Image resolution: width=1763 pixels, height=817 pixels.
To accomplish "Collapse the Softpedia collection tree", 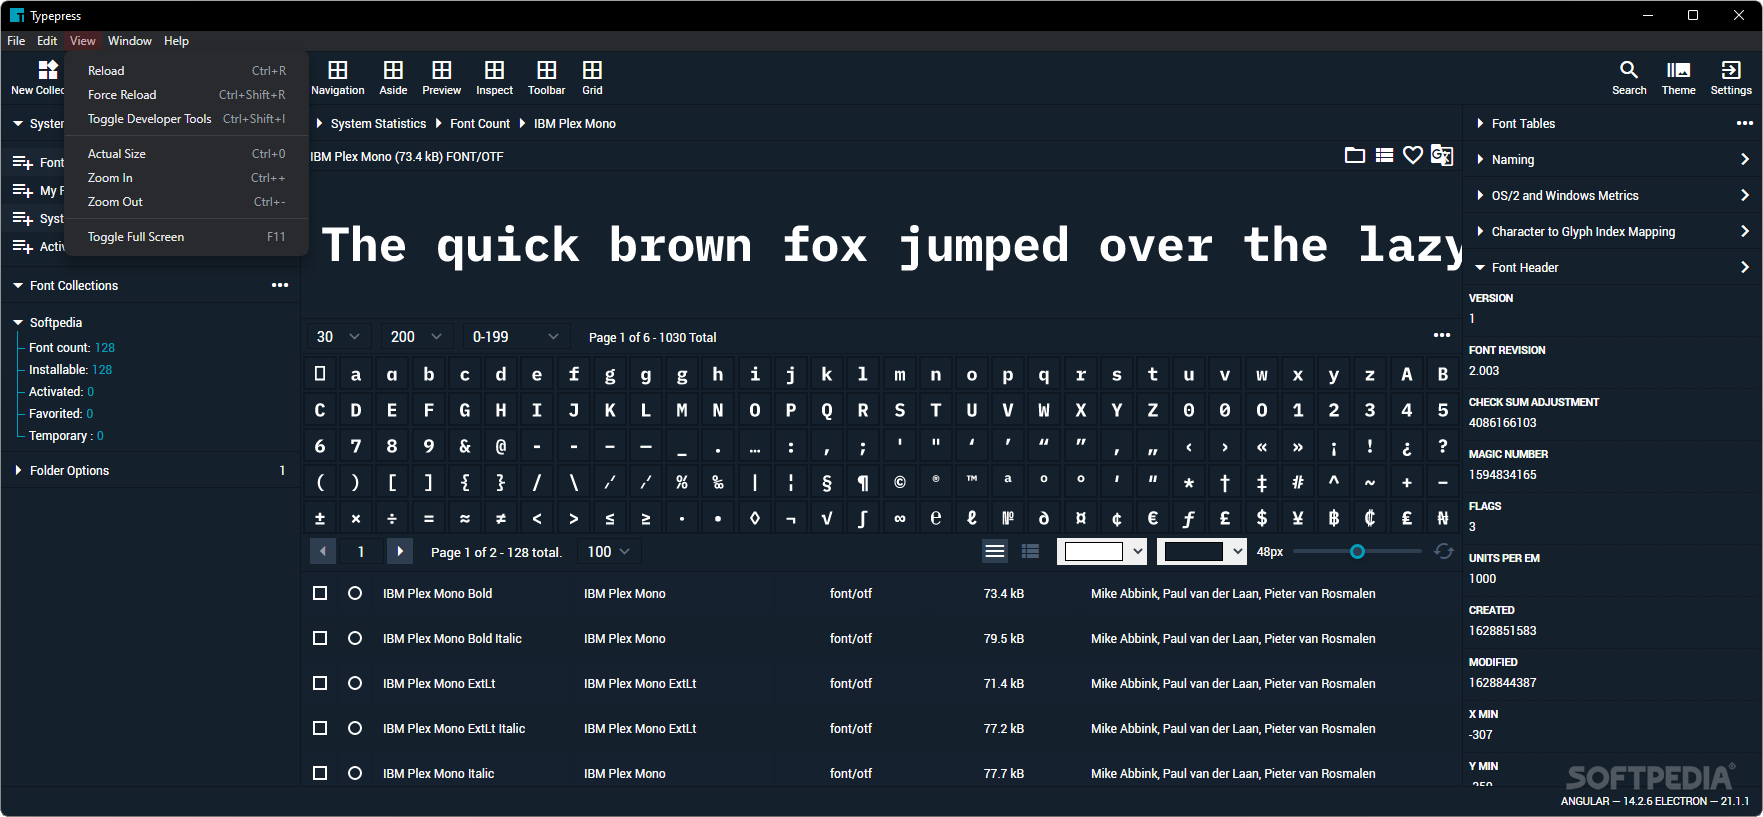I will [x=18, y=322].
